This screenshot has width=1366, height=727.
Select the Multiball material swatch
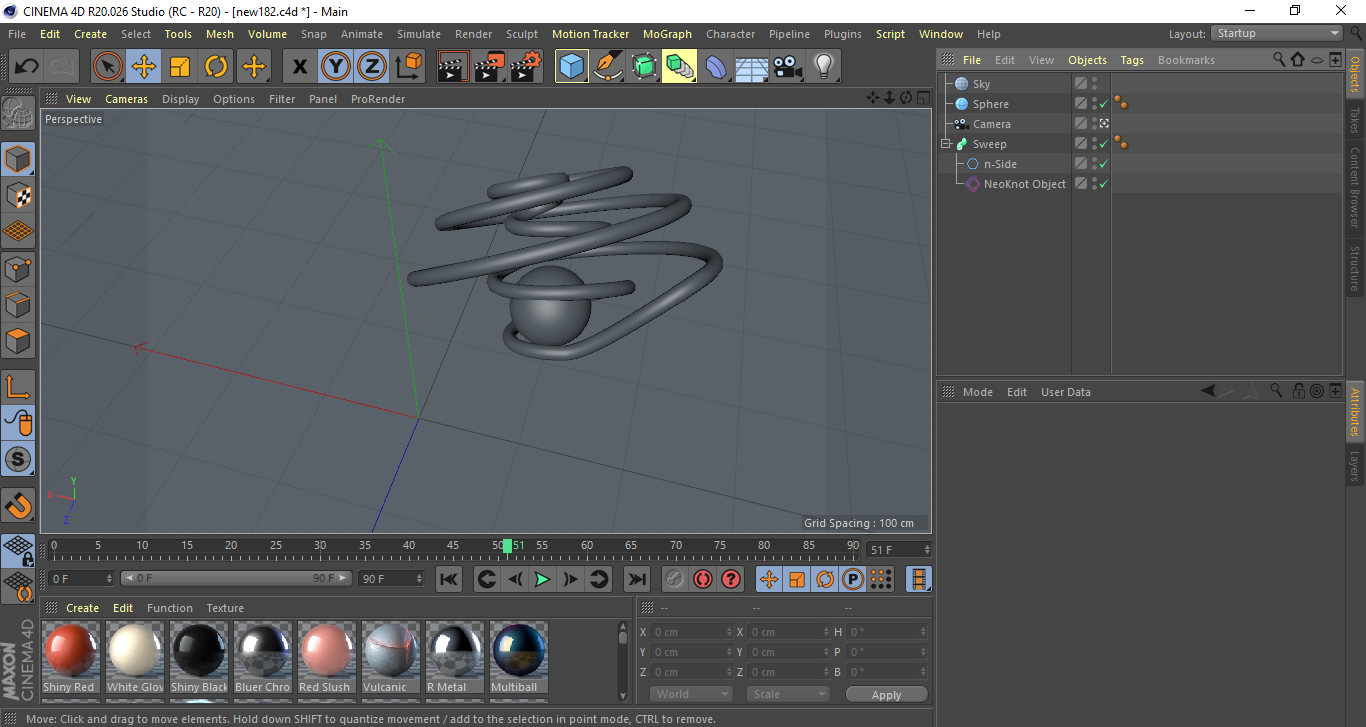pos(518,657)
